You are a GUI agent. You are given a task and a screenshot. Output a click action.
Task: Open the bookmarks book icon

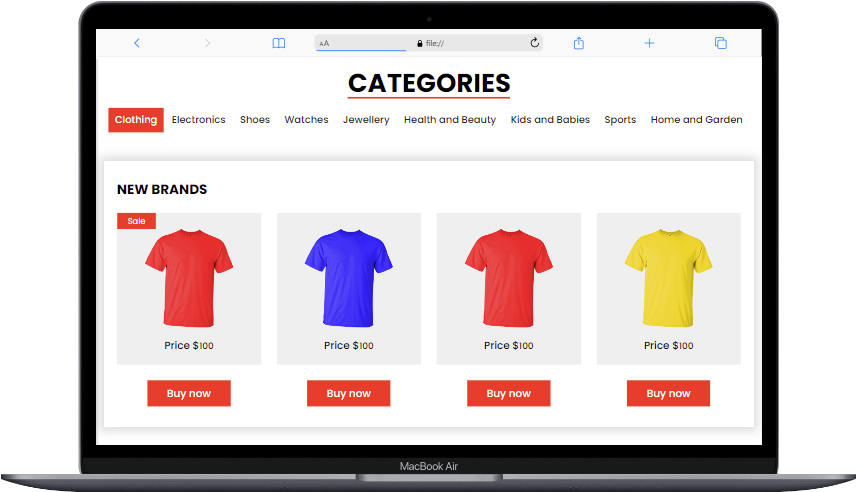pyautogui.click(x=278, y=43)
